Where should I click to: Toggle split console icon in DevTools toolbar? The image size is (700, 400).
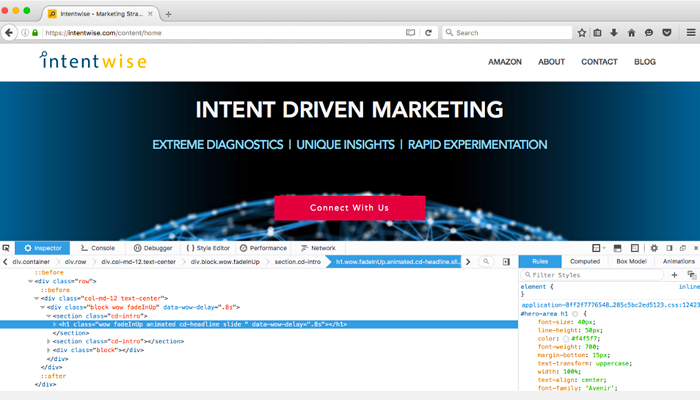pos(617,248)
